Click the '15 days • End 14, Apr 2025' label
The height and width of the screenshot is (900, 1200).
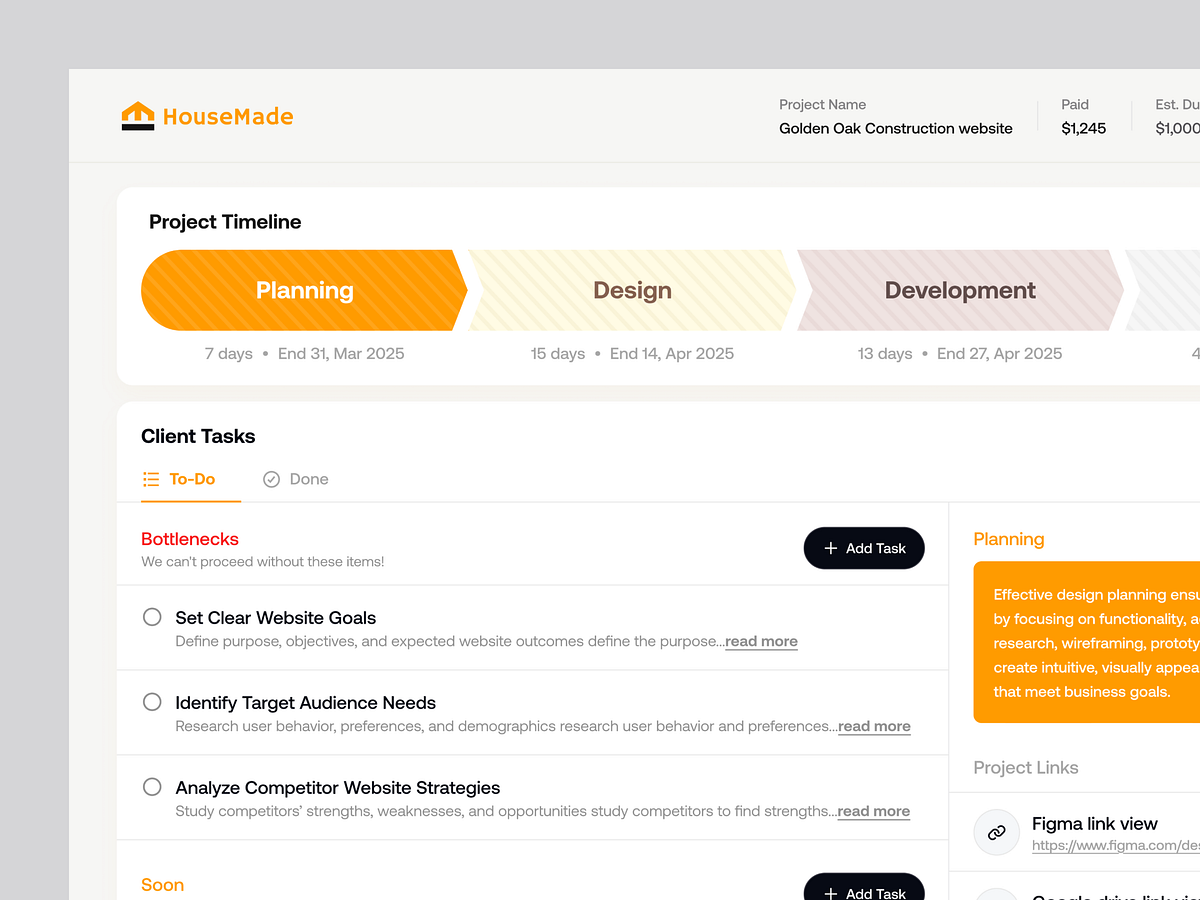click(x=632, y=353)
